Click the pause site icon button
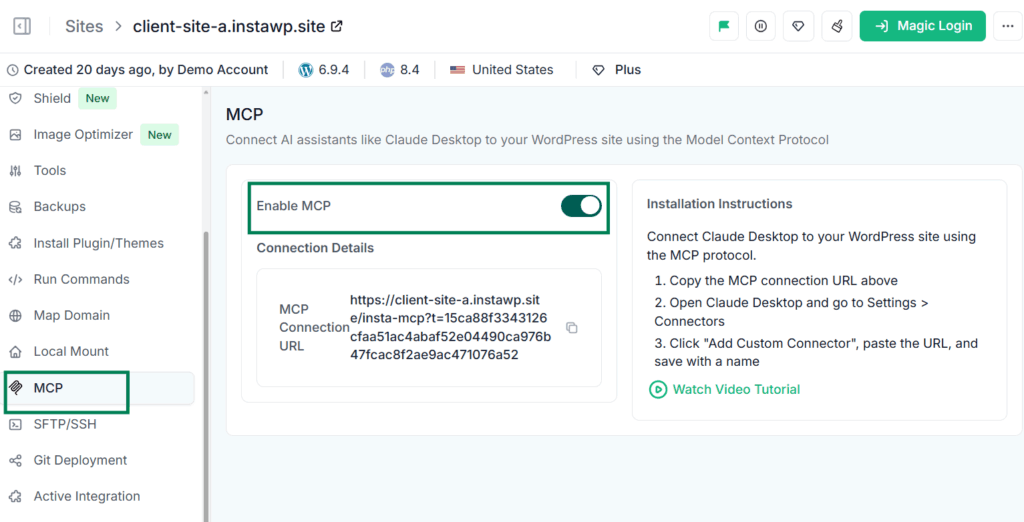The image size is (1024, 522). [761, 26]
